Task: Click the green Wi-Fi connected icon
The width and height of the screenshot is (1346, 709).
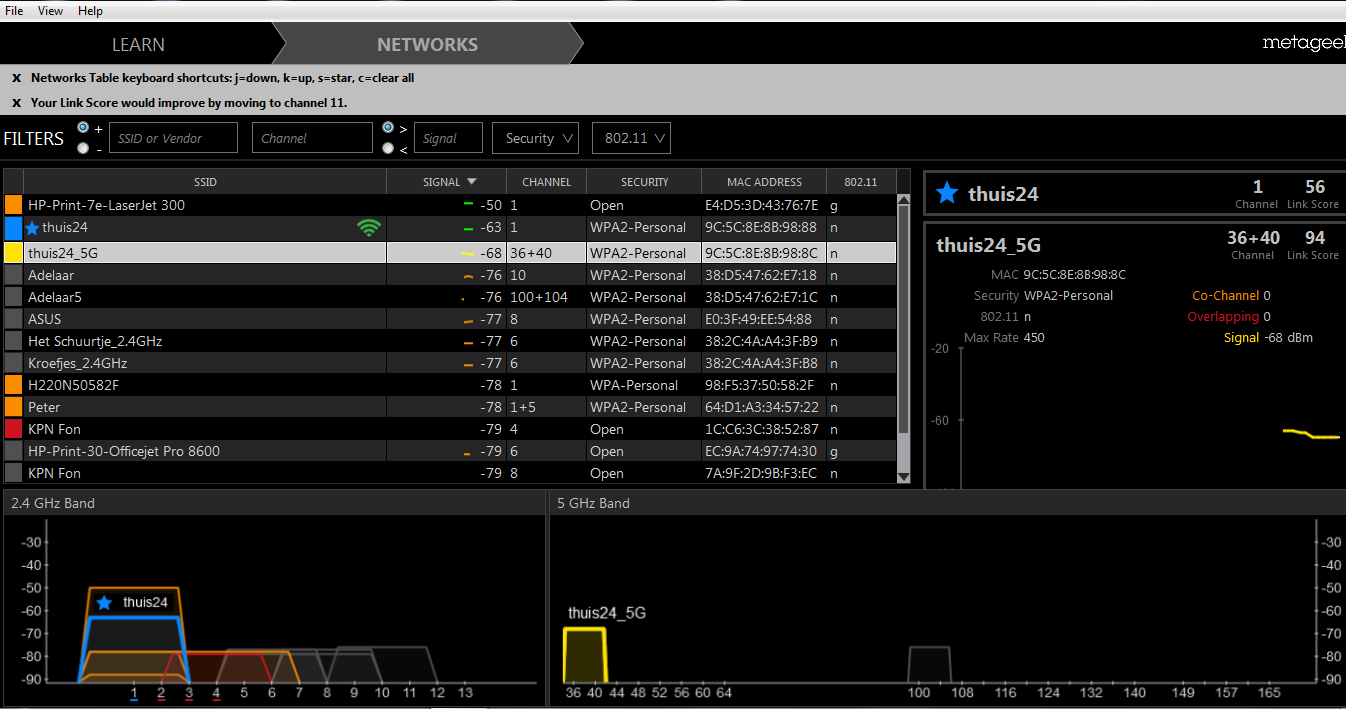Action: click(369, 228)
